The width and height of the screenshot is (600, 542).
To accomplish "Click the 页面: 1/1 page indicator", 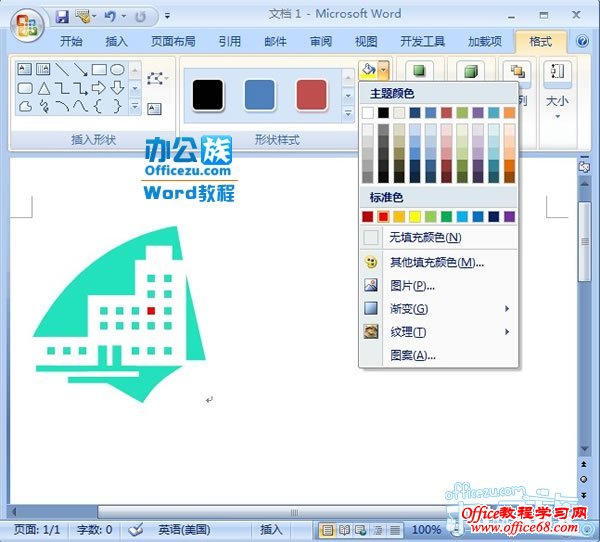I will pyautogui.click(x=37, y=530).
